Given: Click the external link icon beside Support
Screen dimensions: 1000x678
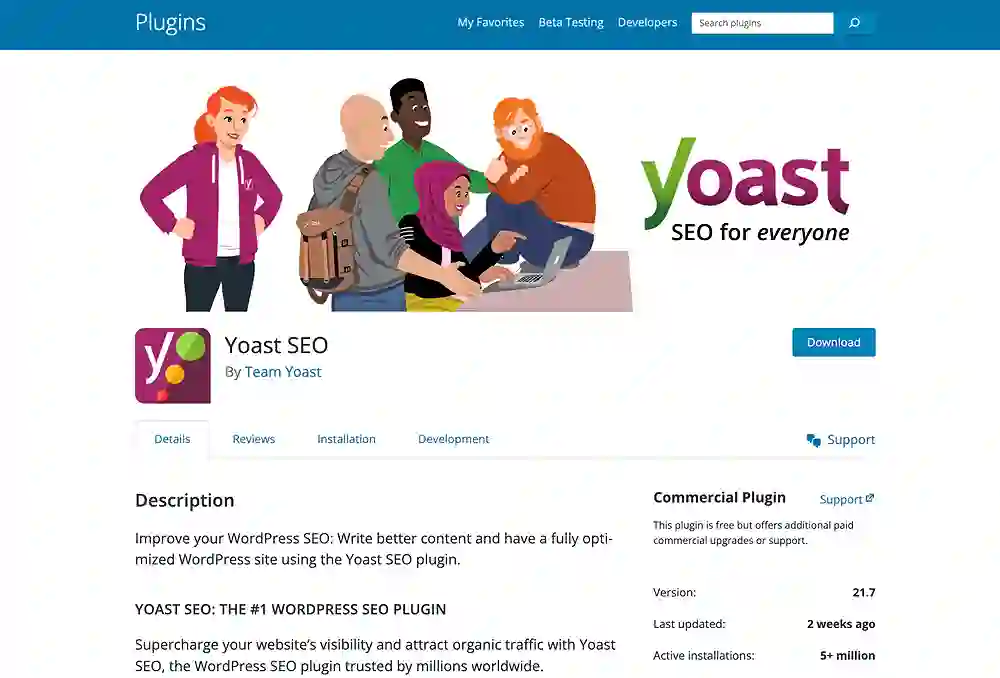Looking at the screenshot, I should pyautogui.click(x=870, y=498).
